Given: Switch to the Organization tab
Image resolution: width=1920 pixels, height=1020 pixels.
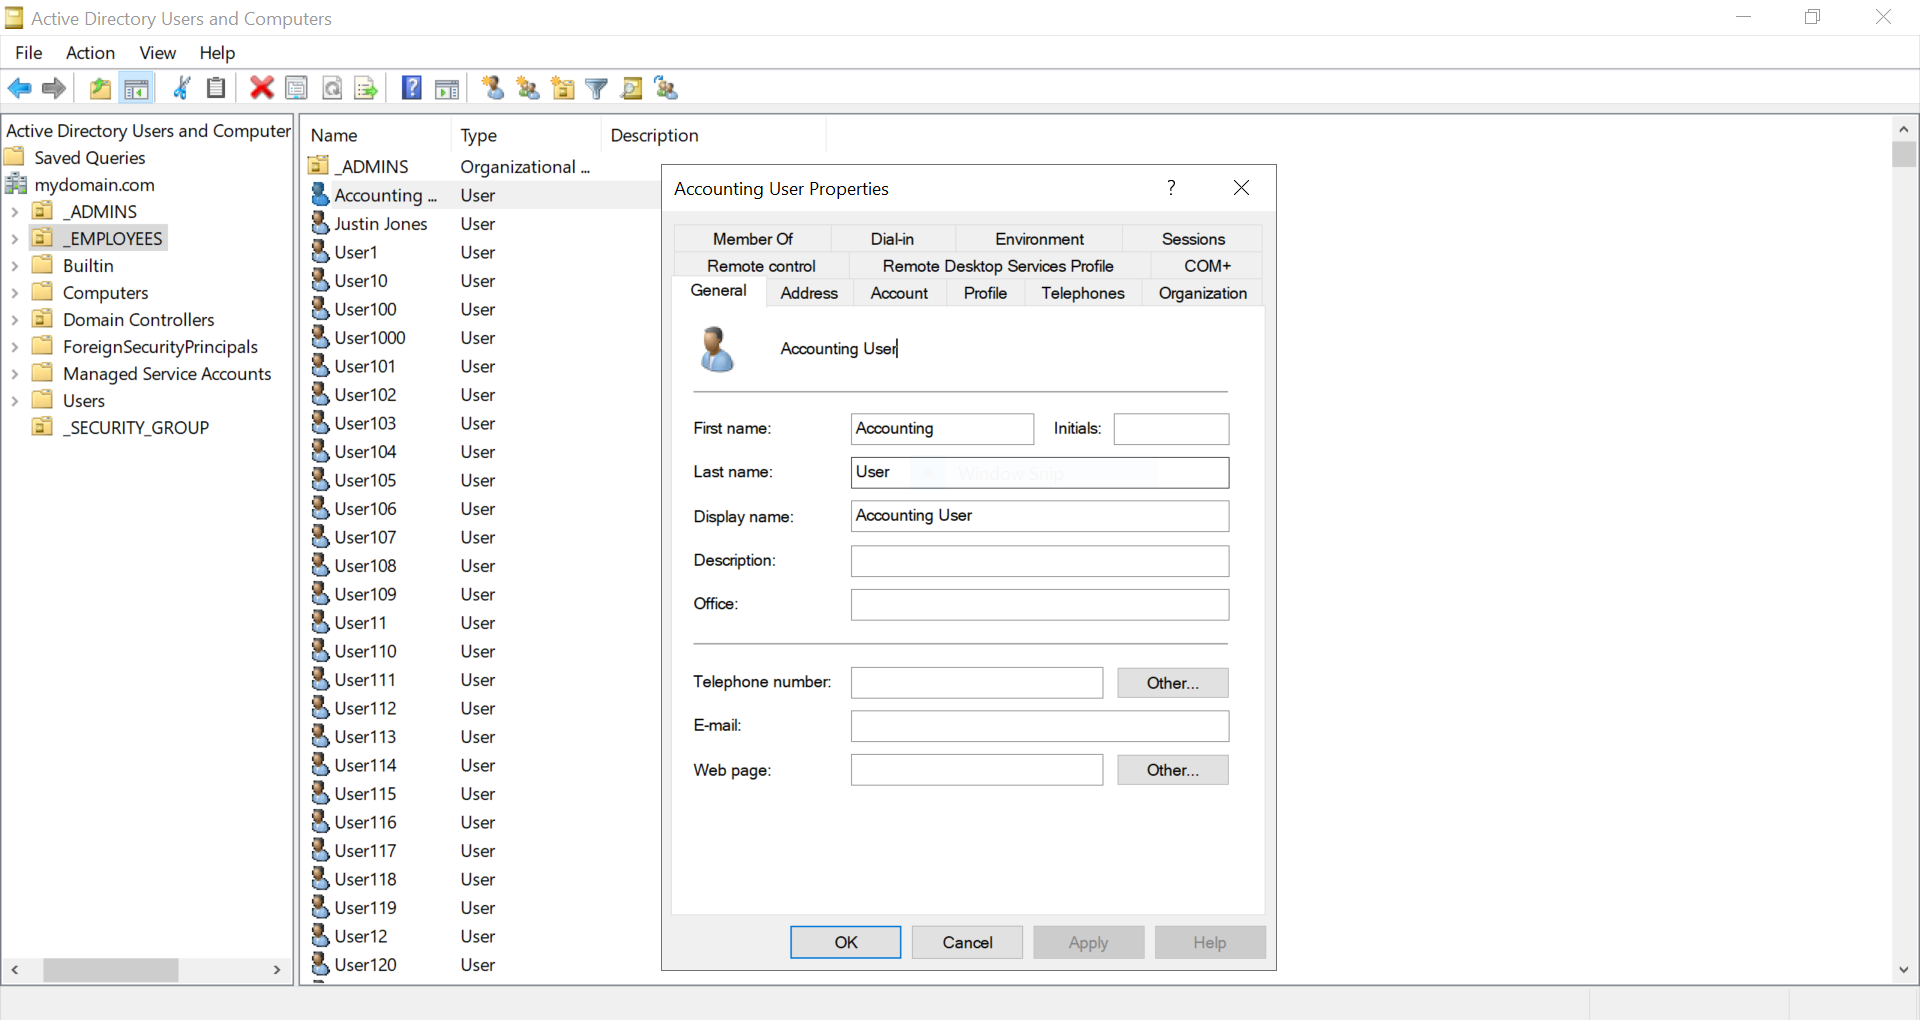Looking at the screenshot, I should pos(1203,293).
